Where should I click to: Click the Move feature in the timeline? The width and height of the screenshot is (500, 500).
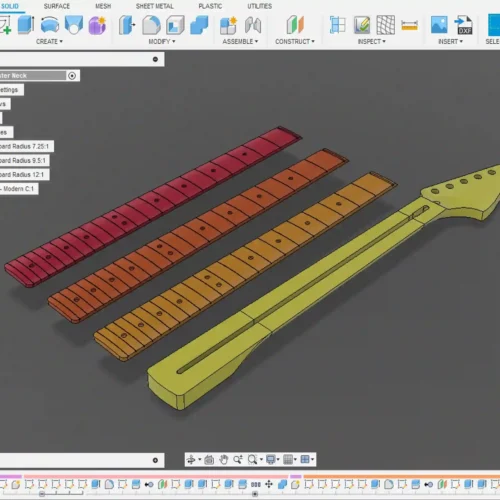click(x=269, y=484)
